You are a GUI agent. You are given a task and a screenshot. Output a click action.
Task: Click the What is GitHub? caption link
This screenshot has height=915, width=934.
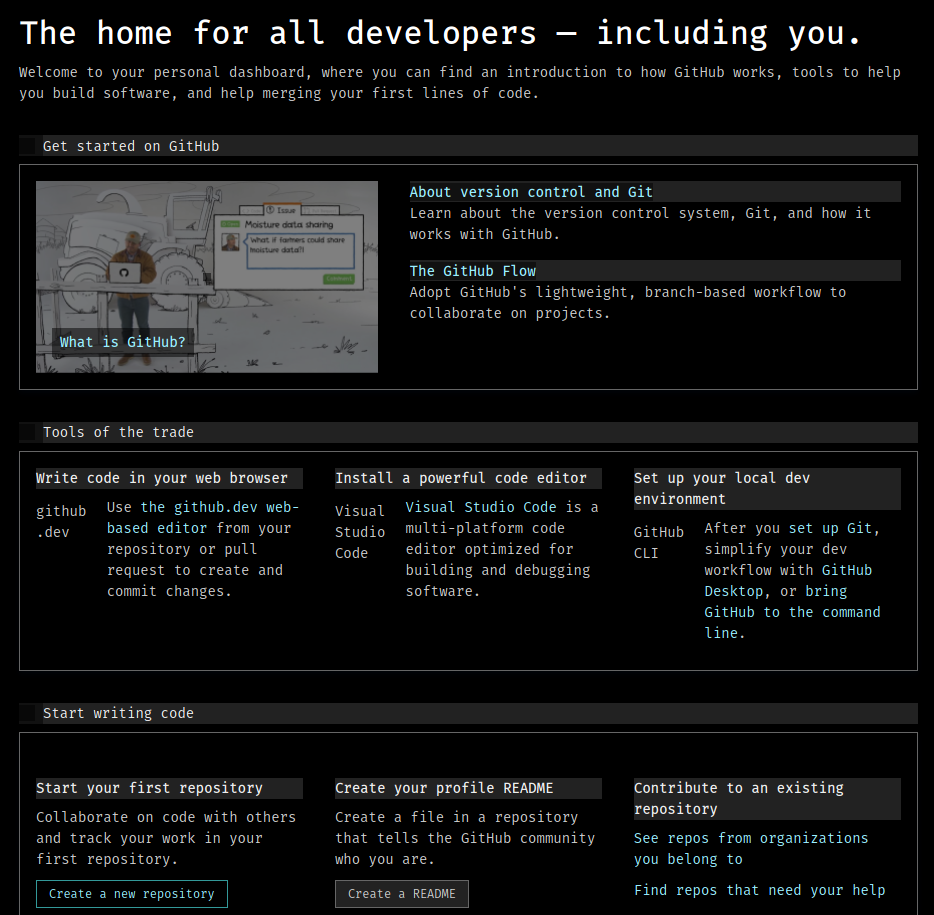122,342
